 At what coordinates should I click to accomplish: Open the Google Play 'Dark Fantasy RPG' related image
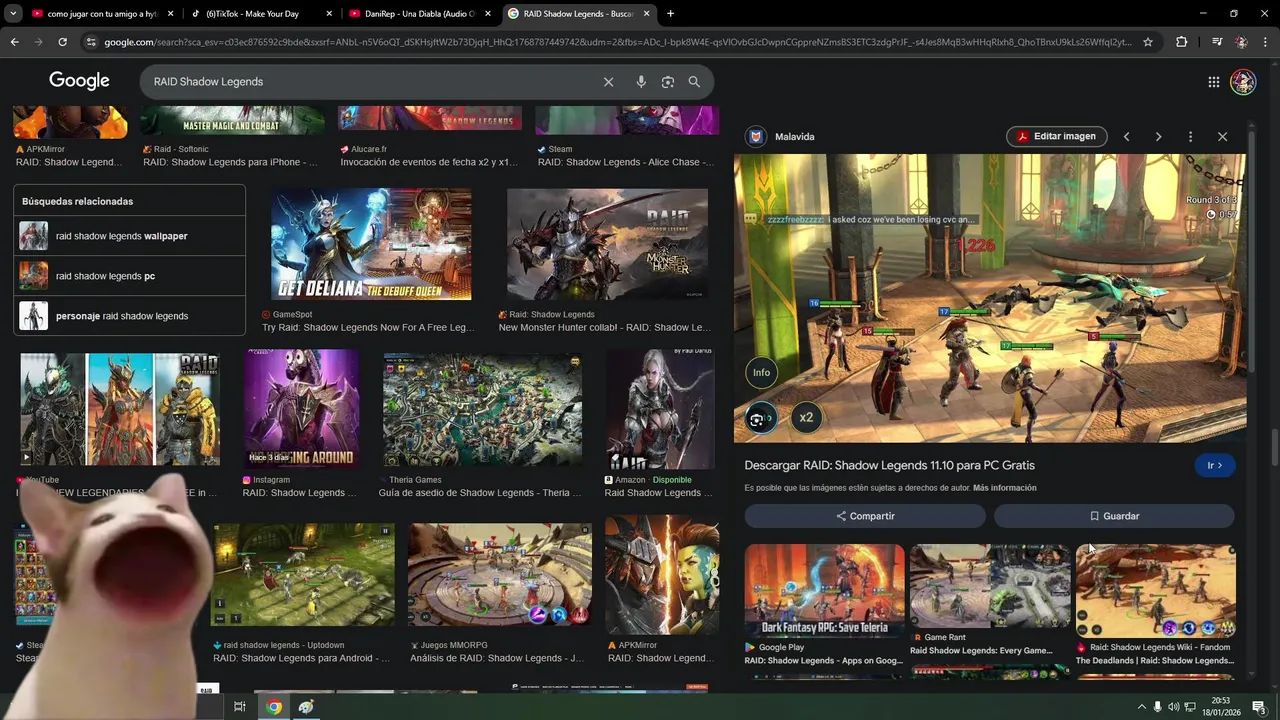pos(824,591)
